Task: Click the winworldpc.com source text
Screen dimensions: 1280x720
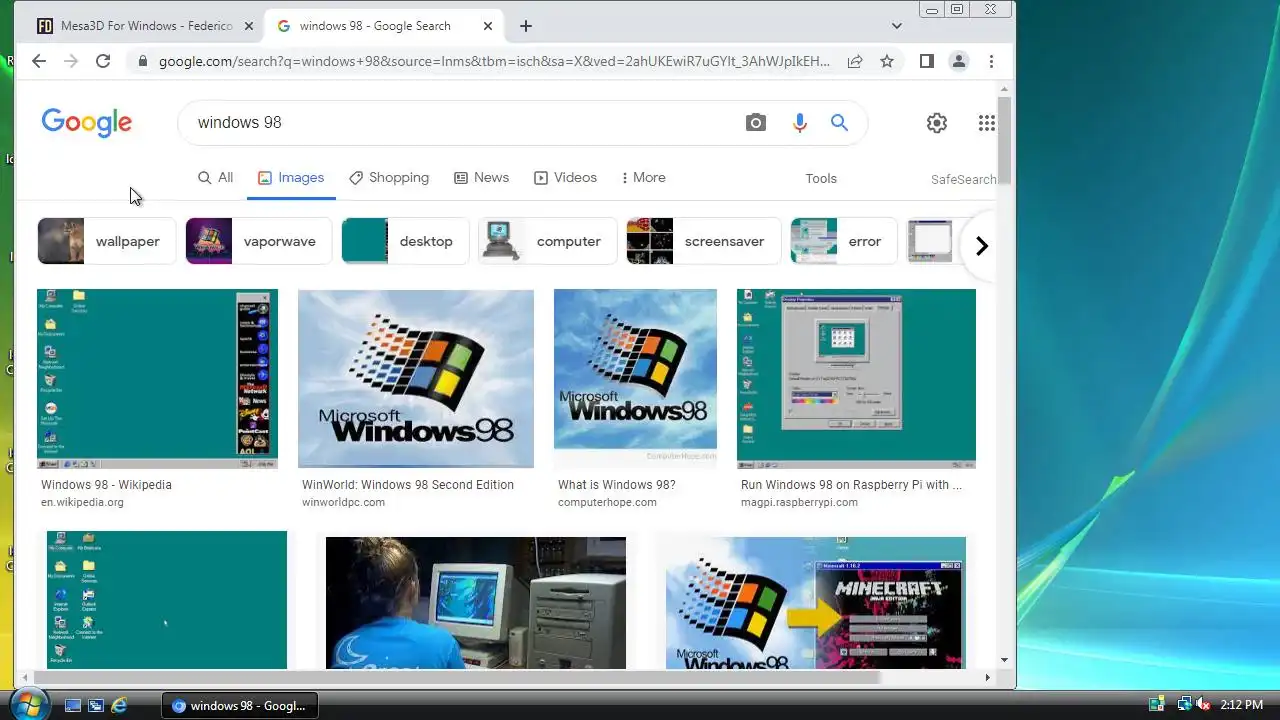Action: [x=343, y=502]
